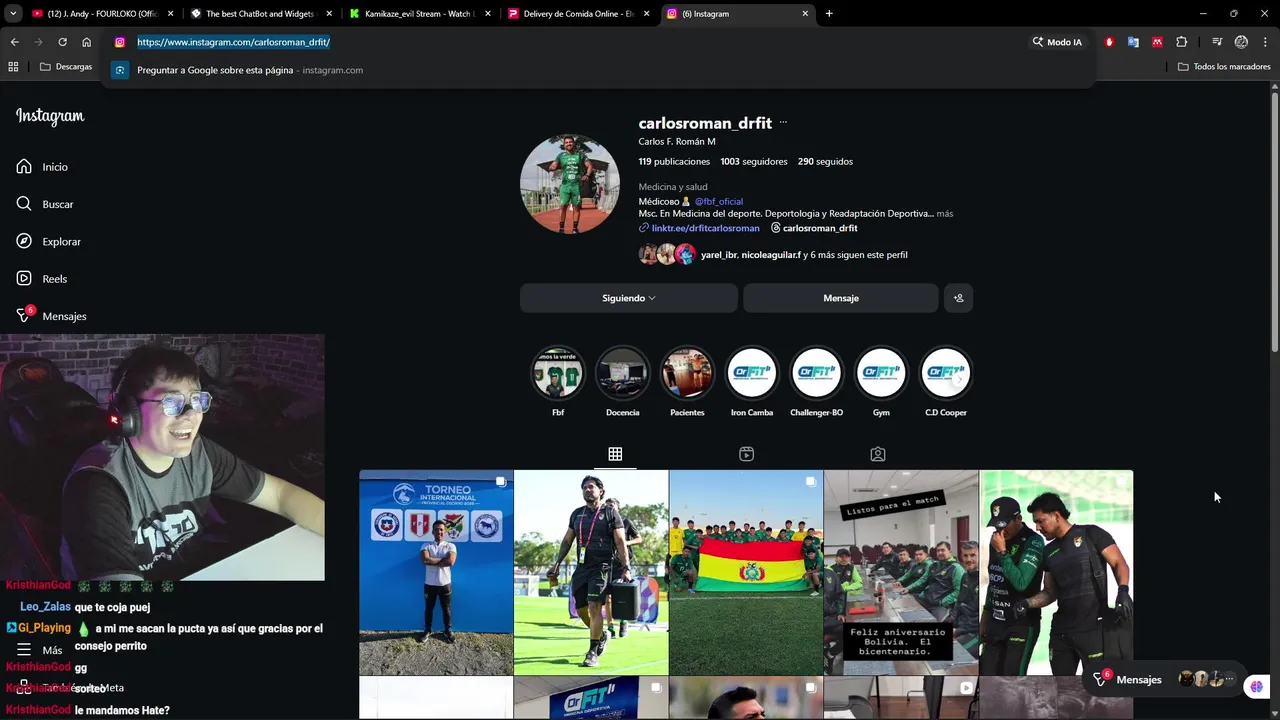This screenshot has width=1280, height=720.
Task: Open the Iron Camba story highlight
Action: (752, 381)
